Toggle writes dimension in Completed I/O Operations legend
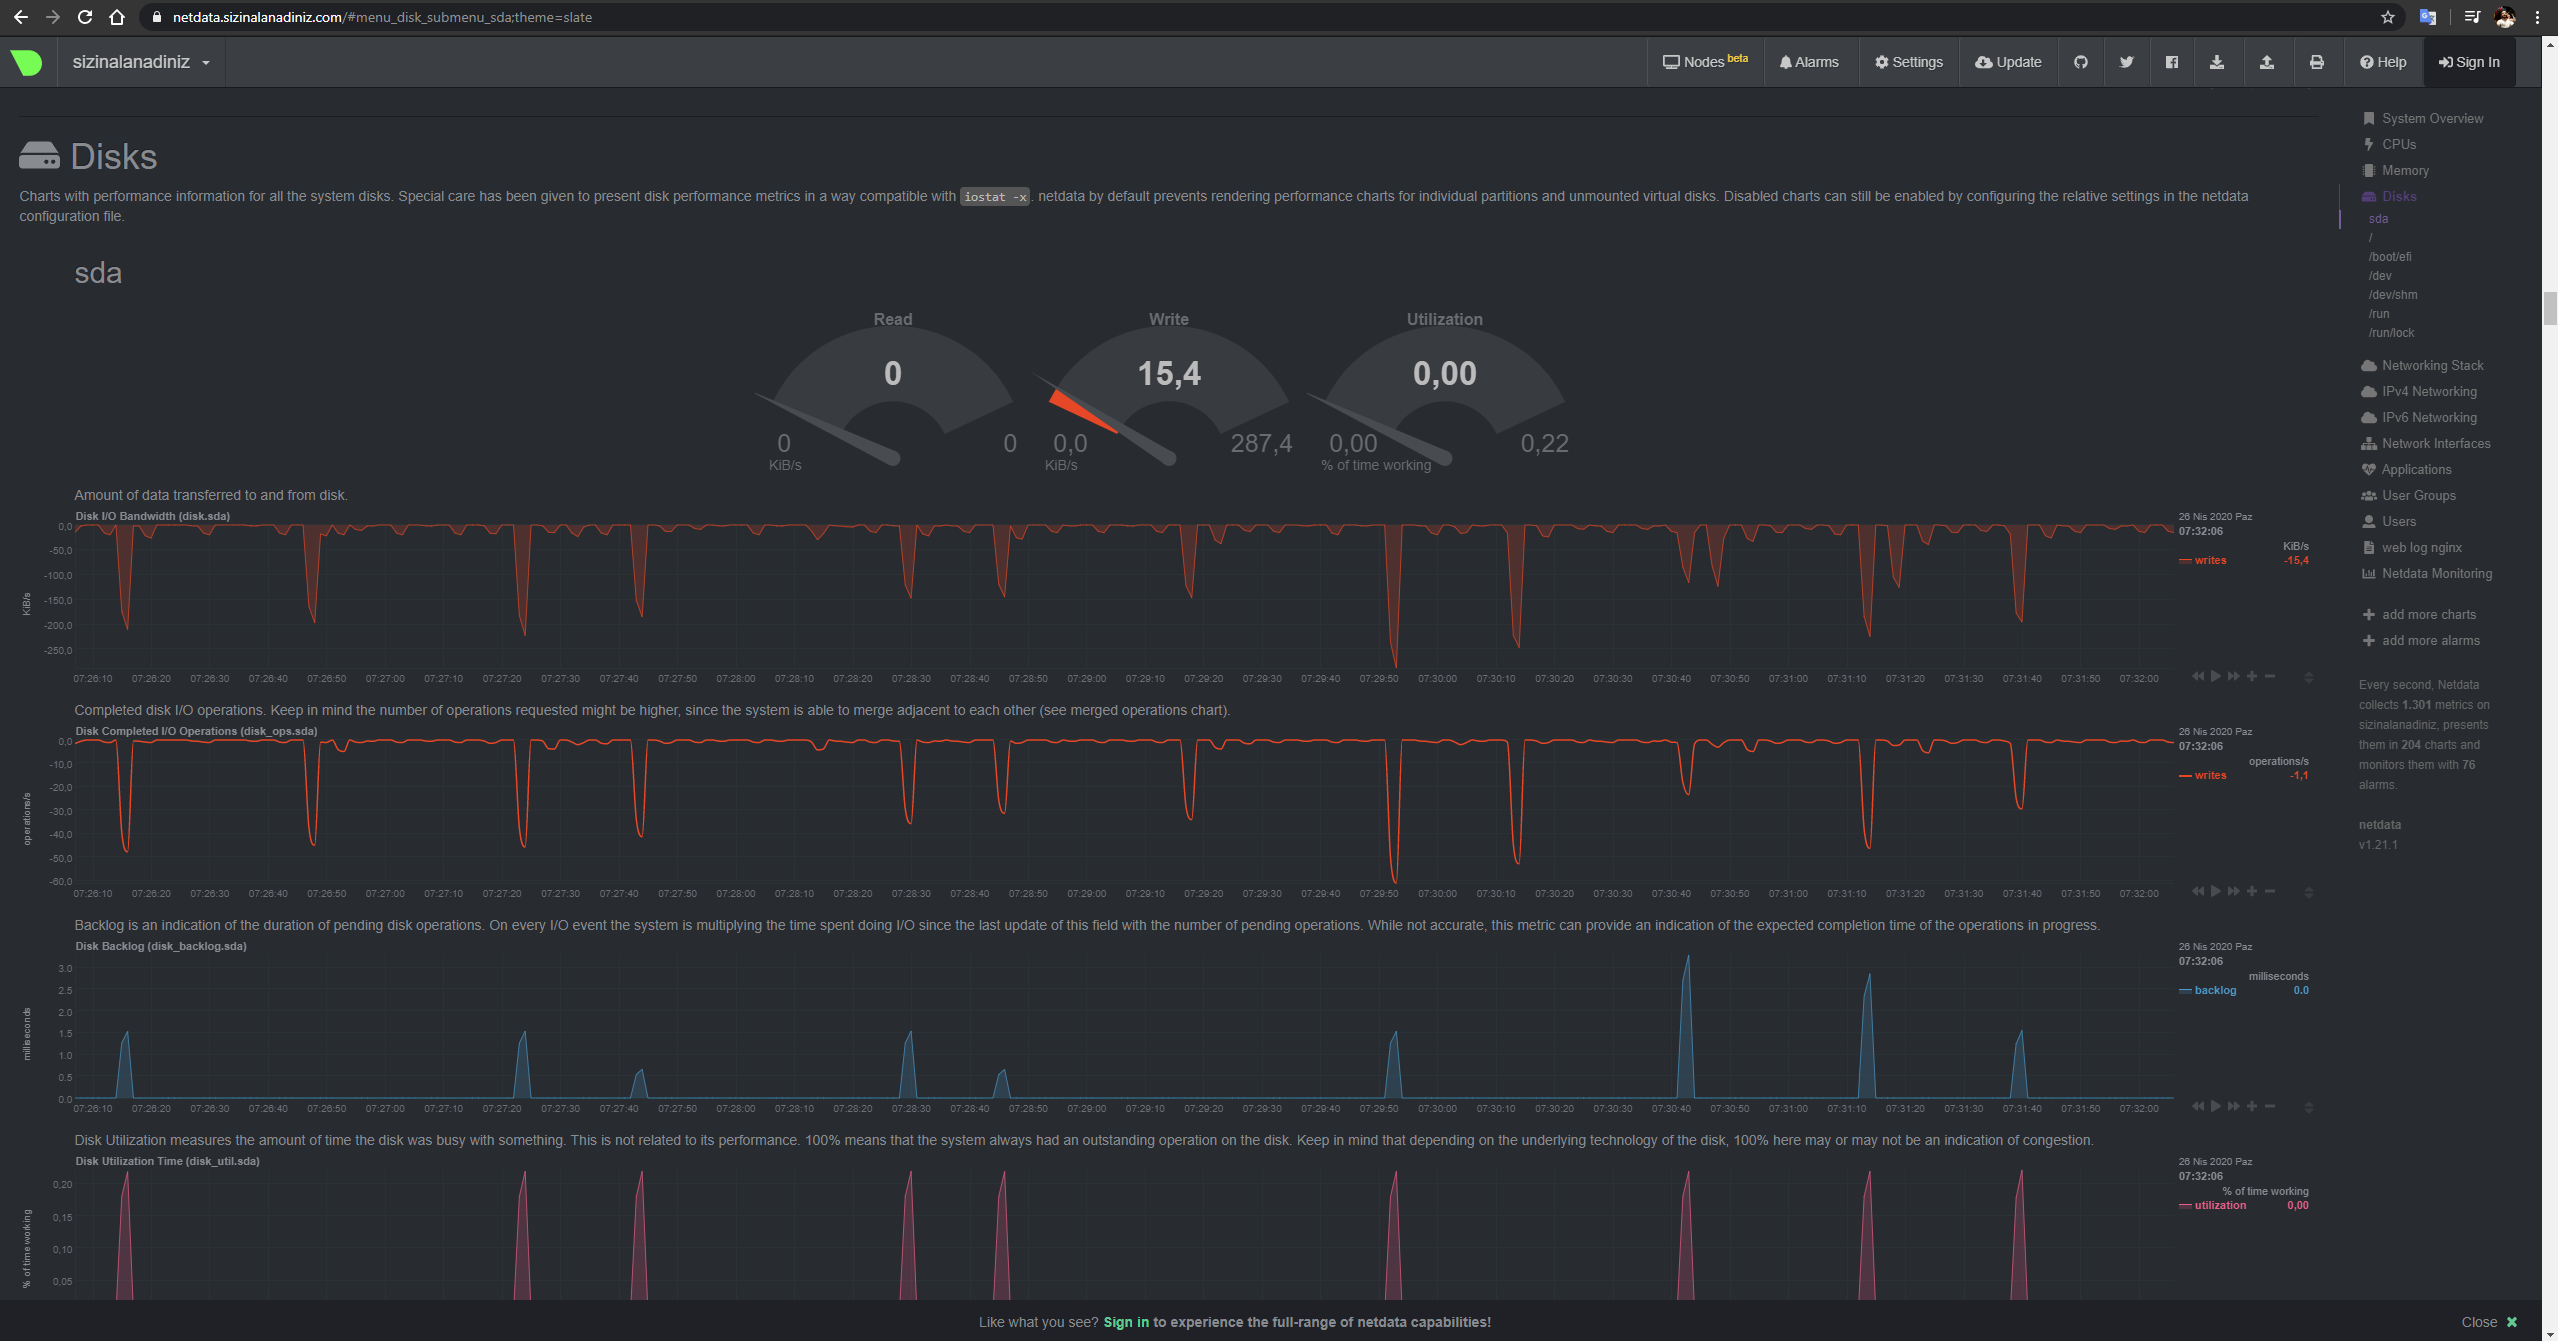The width and height of the screenshot is (2558, 1341). point(2210,775)
